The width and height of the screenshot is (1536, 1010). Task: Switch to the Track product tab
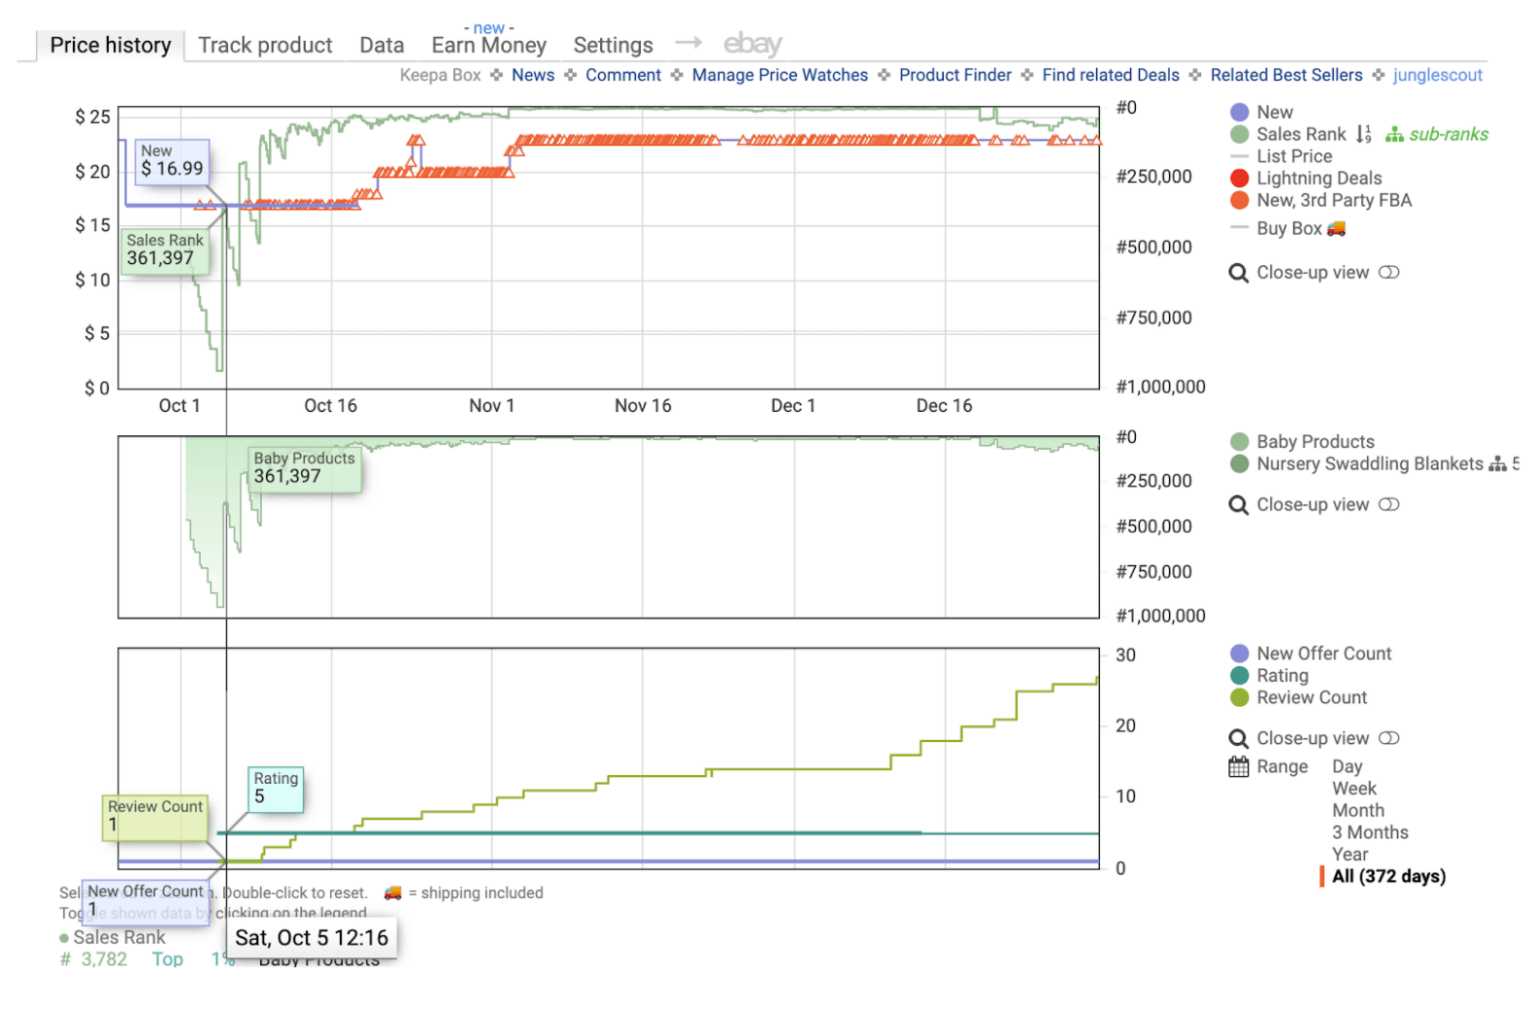tap(265, 45)
